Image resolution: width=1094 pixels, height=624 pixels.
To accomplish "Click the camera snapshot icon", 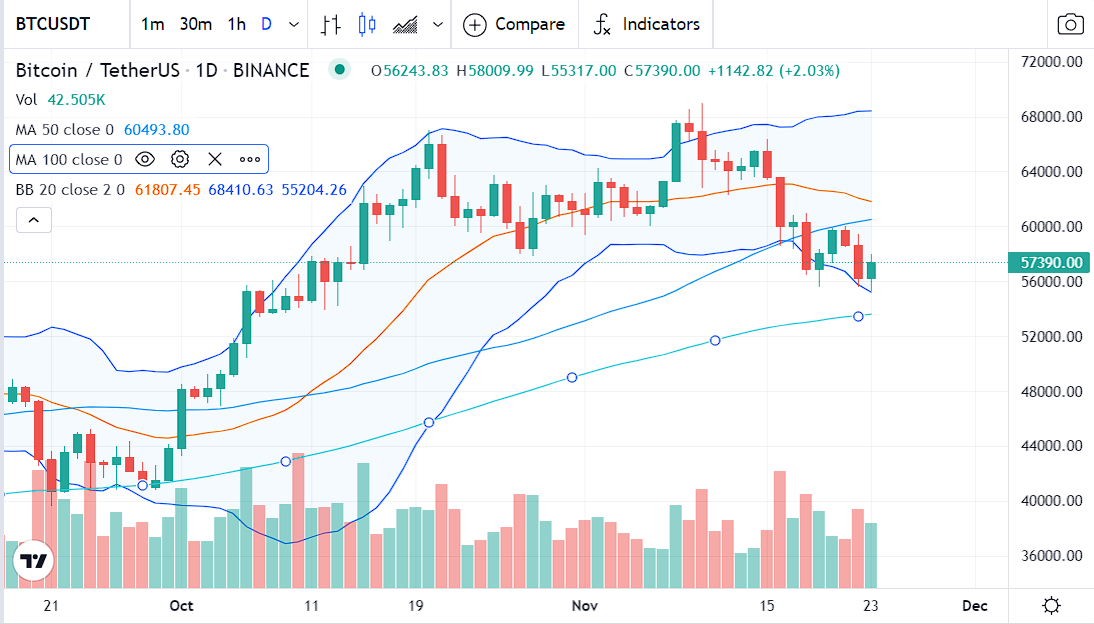I will coord(1070,23).
